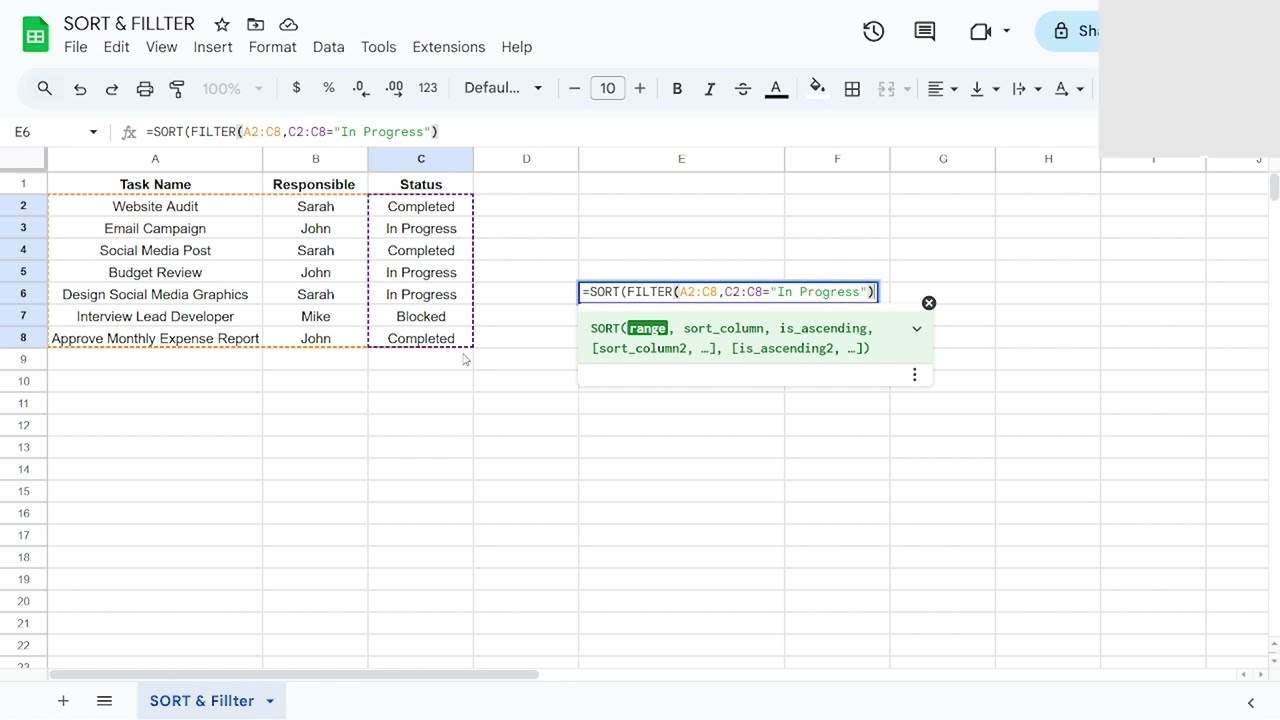The height and width of the screenshot is (720, 1280).
Task: Activate the paint format tool
Action: click(177, 89)
